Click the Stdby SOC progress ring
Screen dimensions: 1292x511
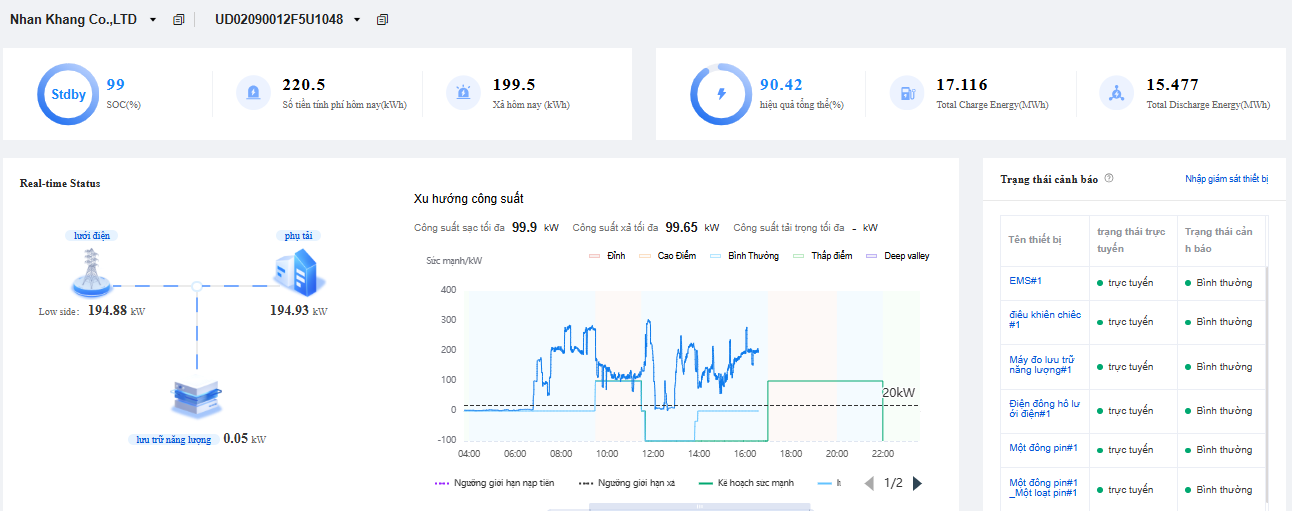point(69,94)
